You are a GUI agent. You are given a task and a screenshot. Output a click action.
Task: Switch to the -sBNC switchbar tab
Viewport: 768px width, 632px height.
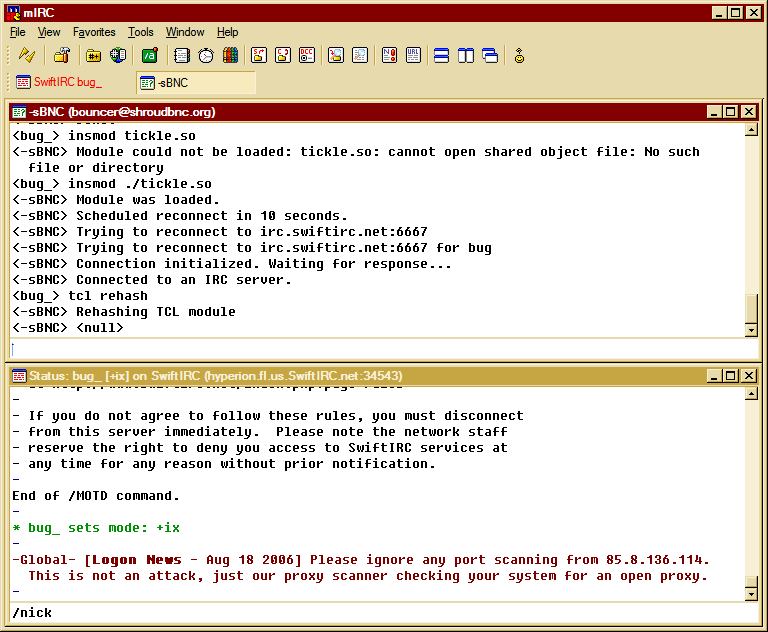(196, 82)
